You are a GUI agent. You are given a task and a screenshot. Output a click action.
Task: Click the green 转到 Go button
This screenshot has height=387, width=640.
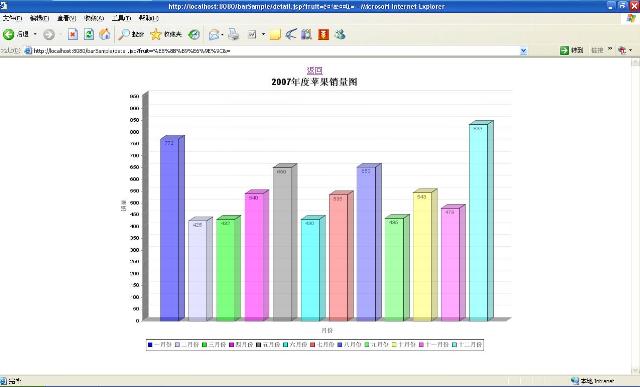coord(571,51)
